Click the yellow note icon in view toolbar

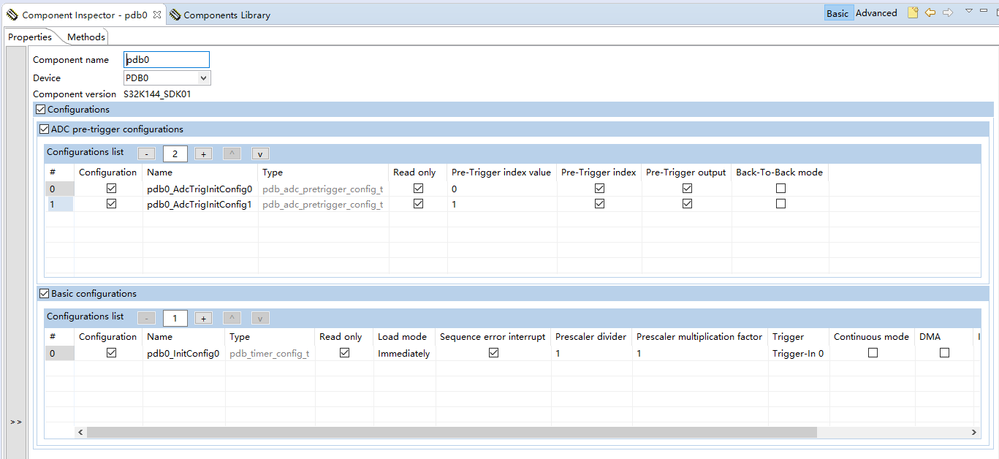[913, 13]
